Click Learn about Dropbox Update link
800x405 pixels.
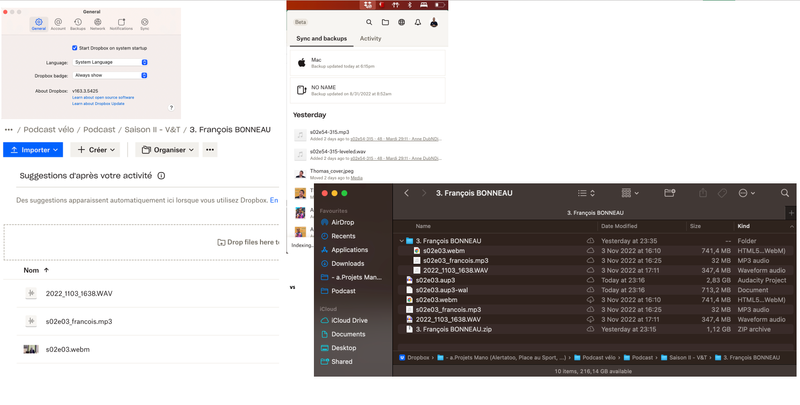pos(98,104)
